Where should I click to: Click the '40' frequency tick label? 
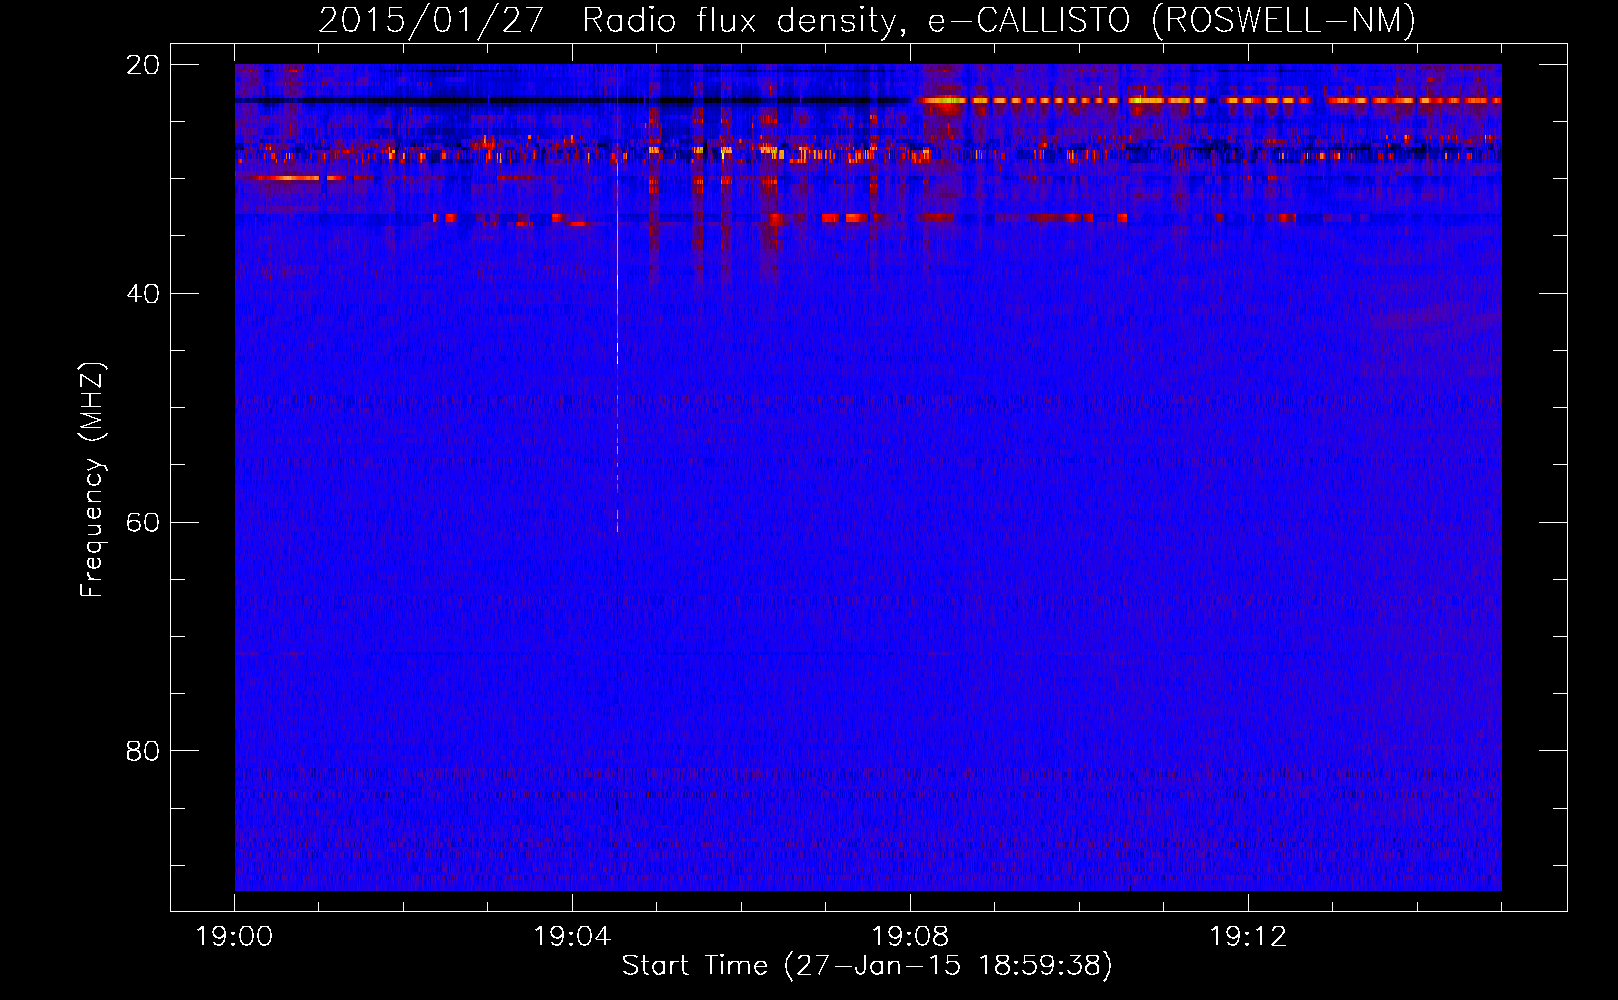pyautogui.click(x=143, y=294)
